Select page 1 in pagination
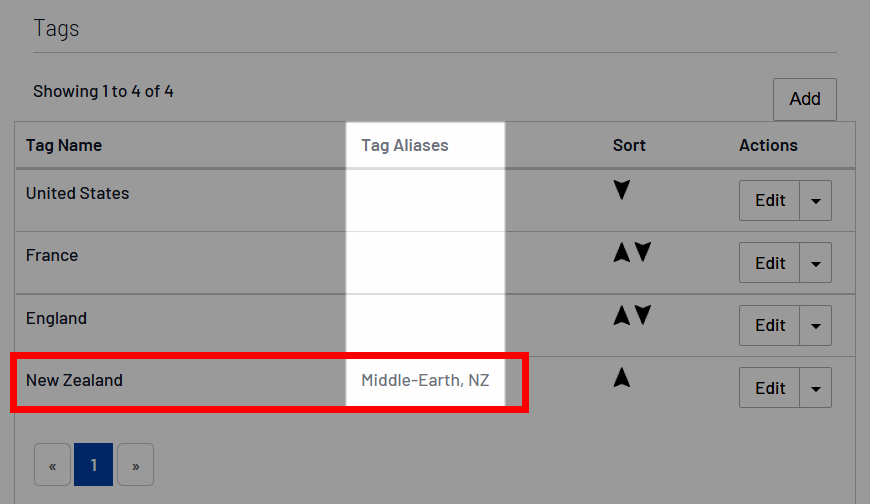The image size is (870, 504). click(x=93, y=465)
